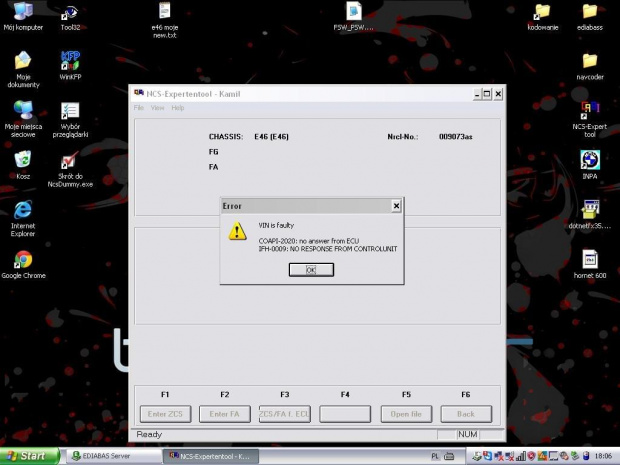Close the NCS-Expertentool window
The width and height of the screenshot is (620, 465).
498,94
